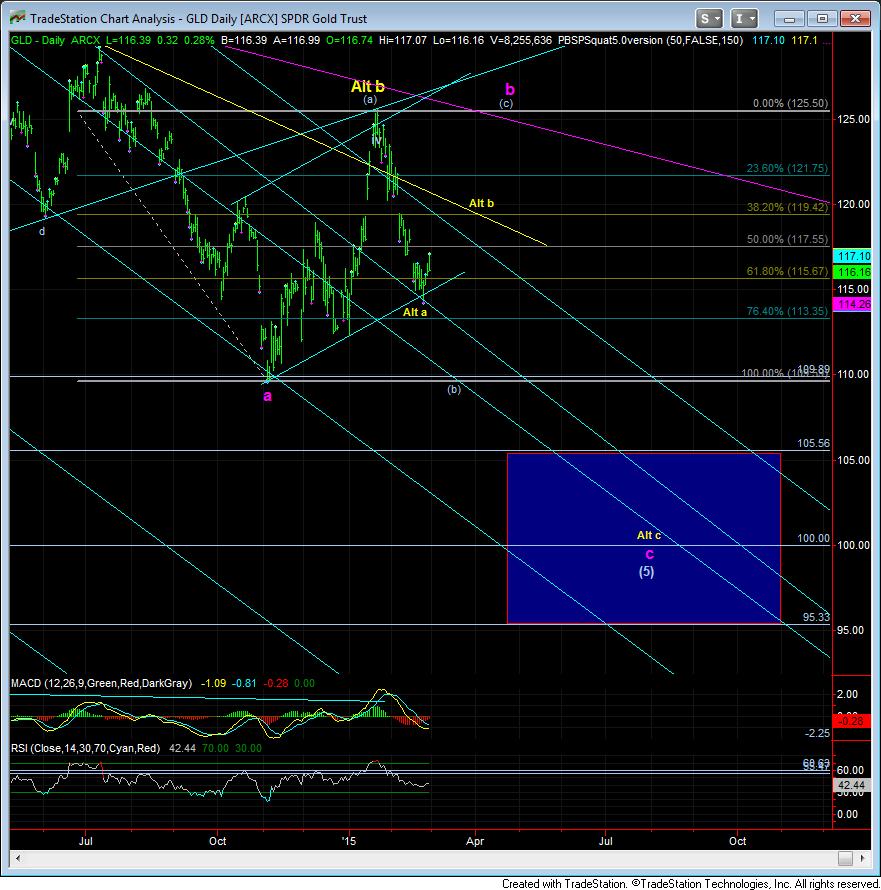Screen dimensions: 881x890
Task: Click the PBSPSquat5.0version indicator label
Action: pos(651,40)
